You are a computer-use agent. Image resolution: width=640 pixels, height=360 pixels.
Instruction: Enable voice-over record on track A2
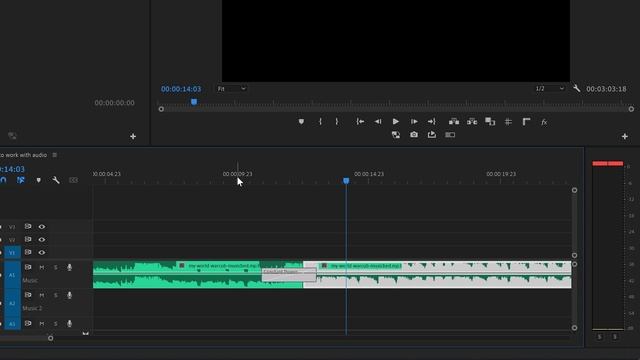pyautogui.click(x=69, y=295)
